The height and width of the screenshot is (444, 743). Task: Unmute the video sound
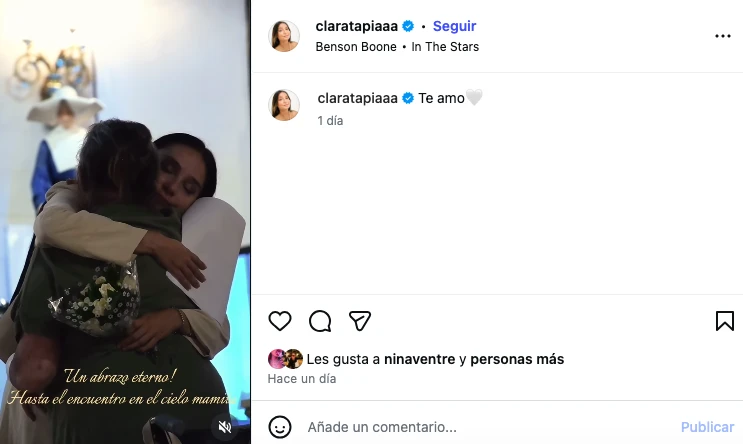pos(225,427)
